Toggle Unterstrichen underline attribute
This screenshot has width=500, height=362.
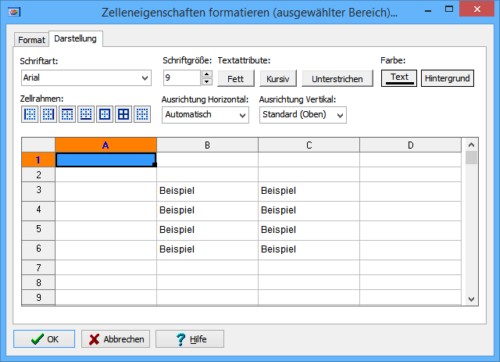coord(337,79)
